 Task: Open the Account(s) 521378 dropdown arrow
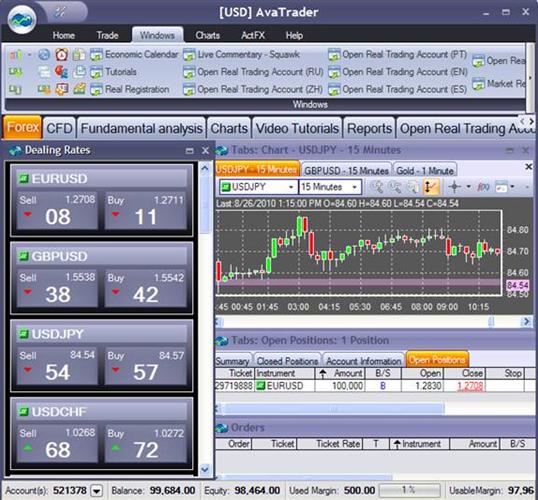click(x=96, y=491)
